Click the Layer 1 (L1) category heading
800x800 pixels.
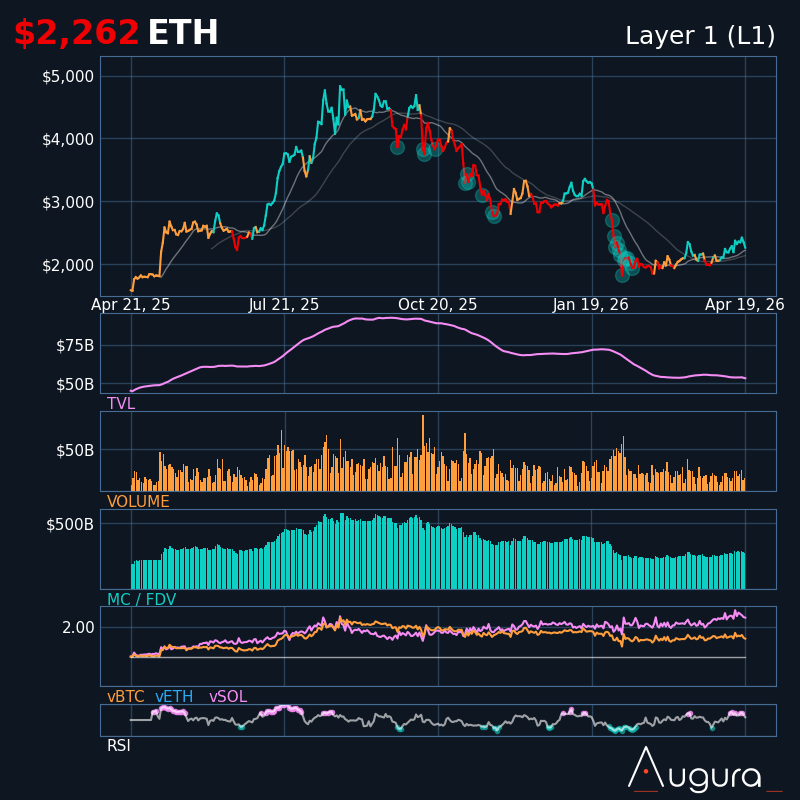(700, 36)
